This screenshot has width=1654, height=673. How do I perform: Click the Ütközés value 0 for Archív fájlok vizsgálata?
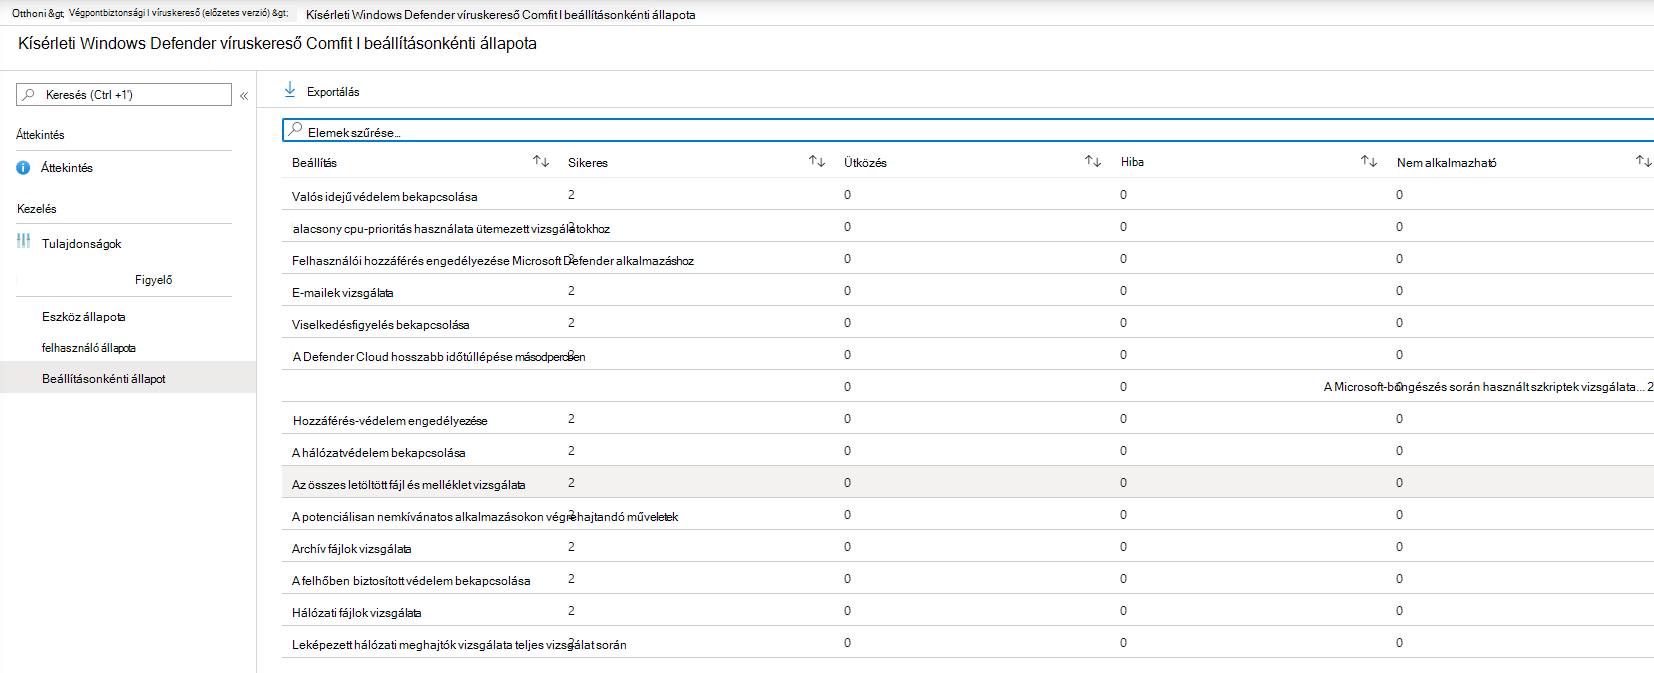(847, 547)
